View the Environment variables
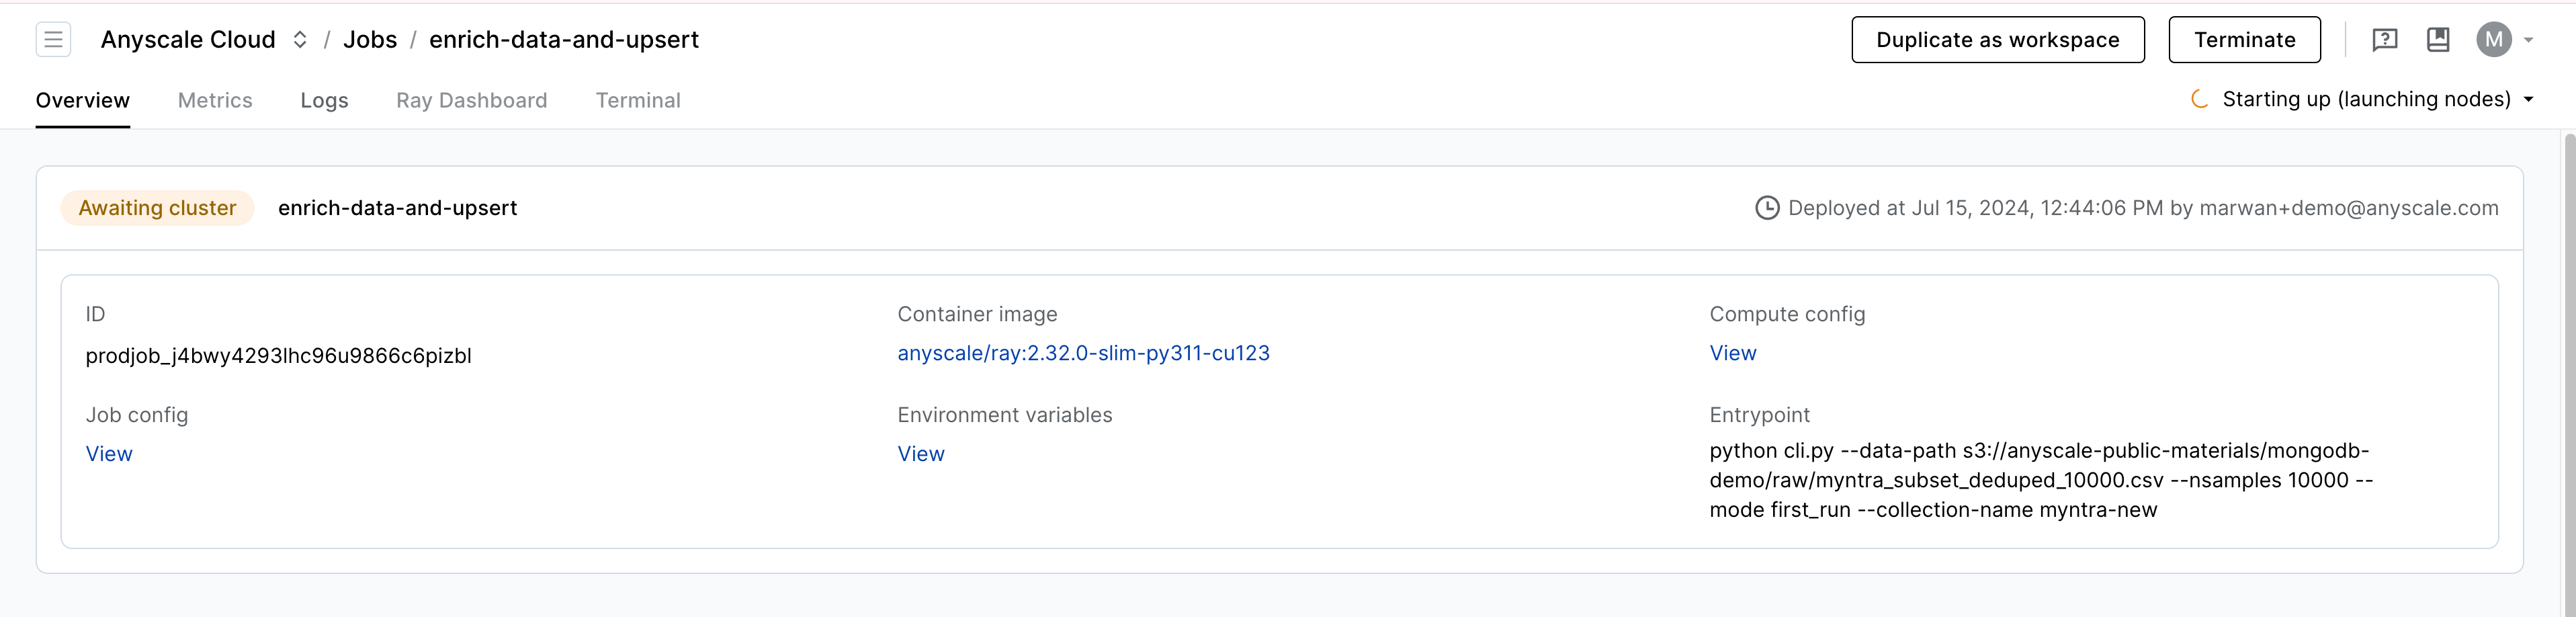The height and width of the screenshot is (617, 2576). point(920,454)
